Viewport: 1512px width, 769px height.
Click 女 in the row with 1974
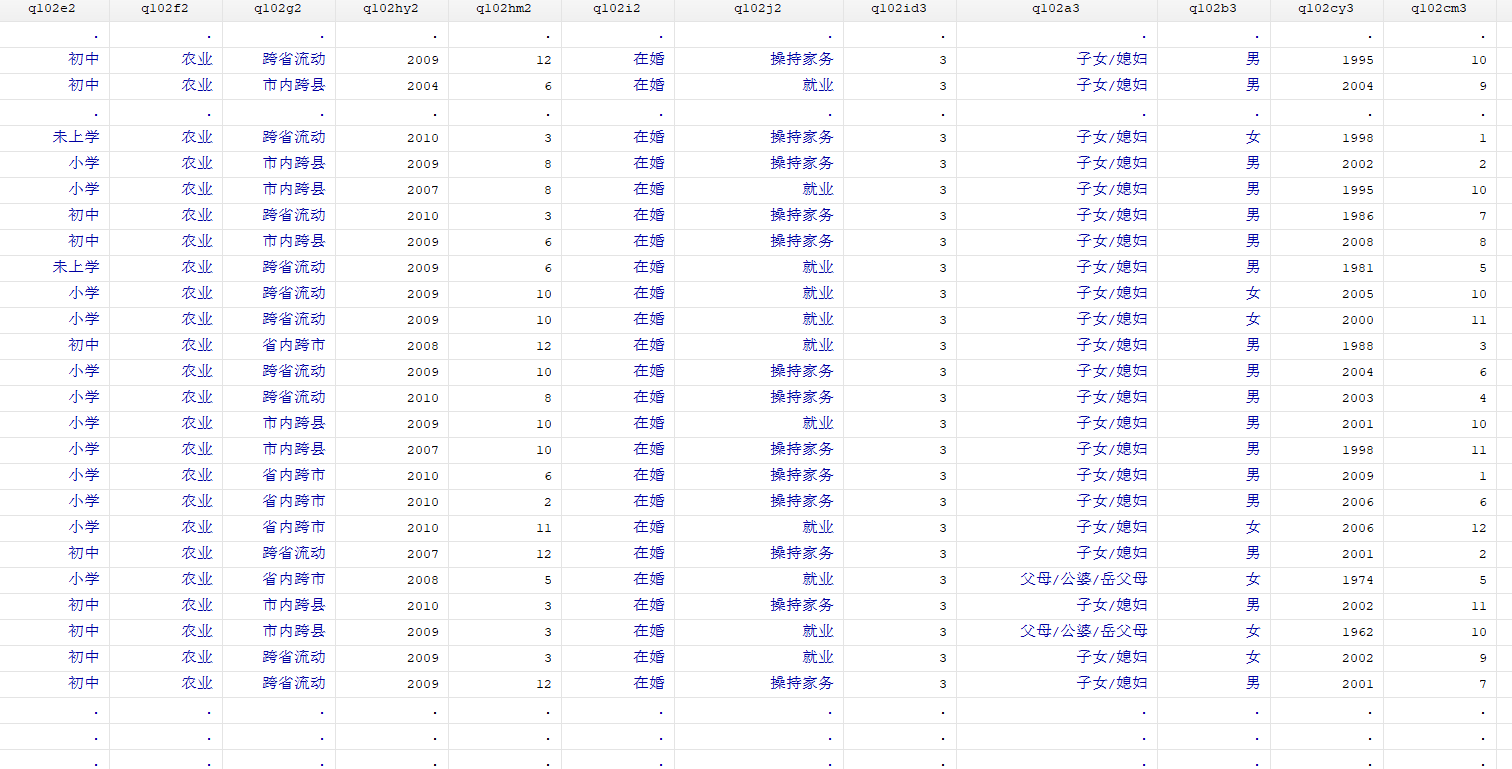click(x=1253, y=579)
